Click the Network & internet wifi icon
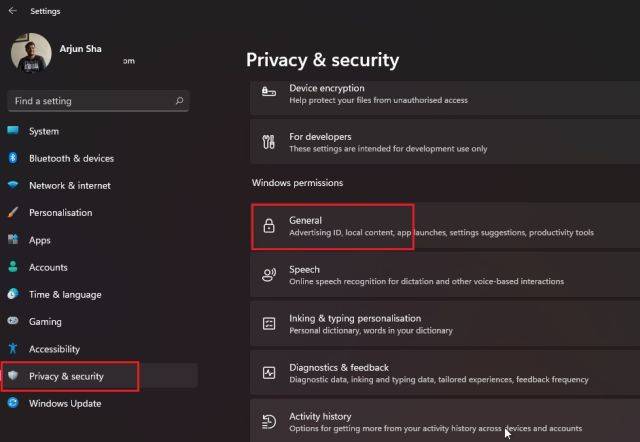The image size is (640, 442). tap(13, 185)
